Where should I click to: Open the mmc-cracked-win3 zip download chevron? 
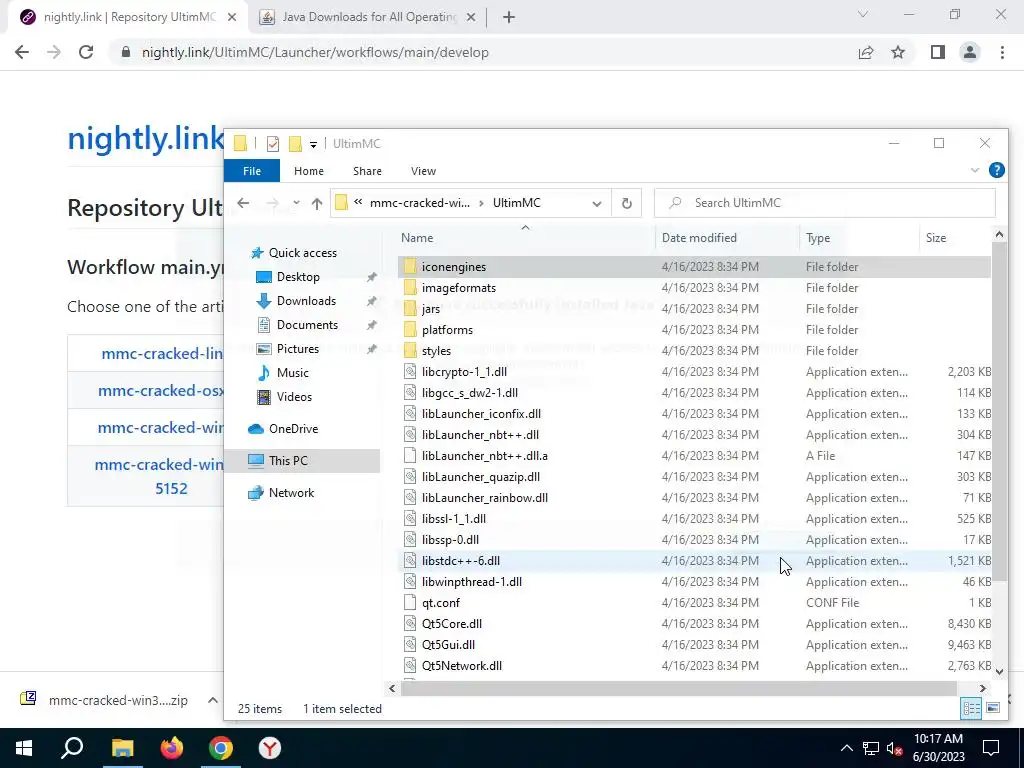click(x=213, y=700)
